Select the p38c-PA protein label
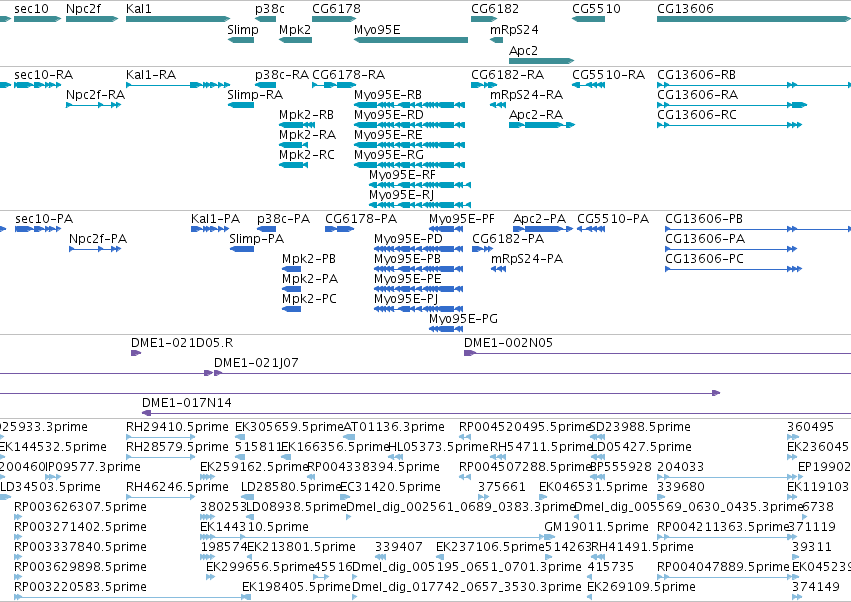Image resolution: width=851 pixels, height=602 pixels. [x=283, y=219]
